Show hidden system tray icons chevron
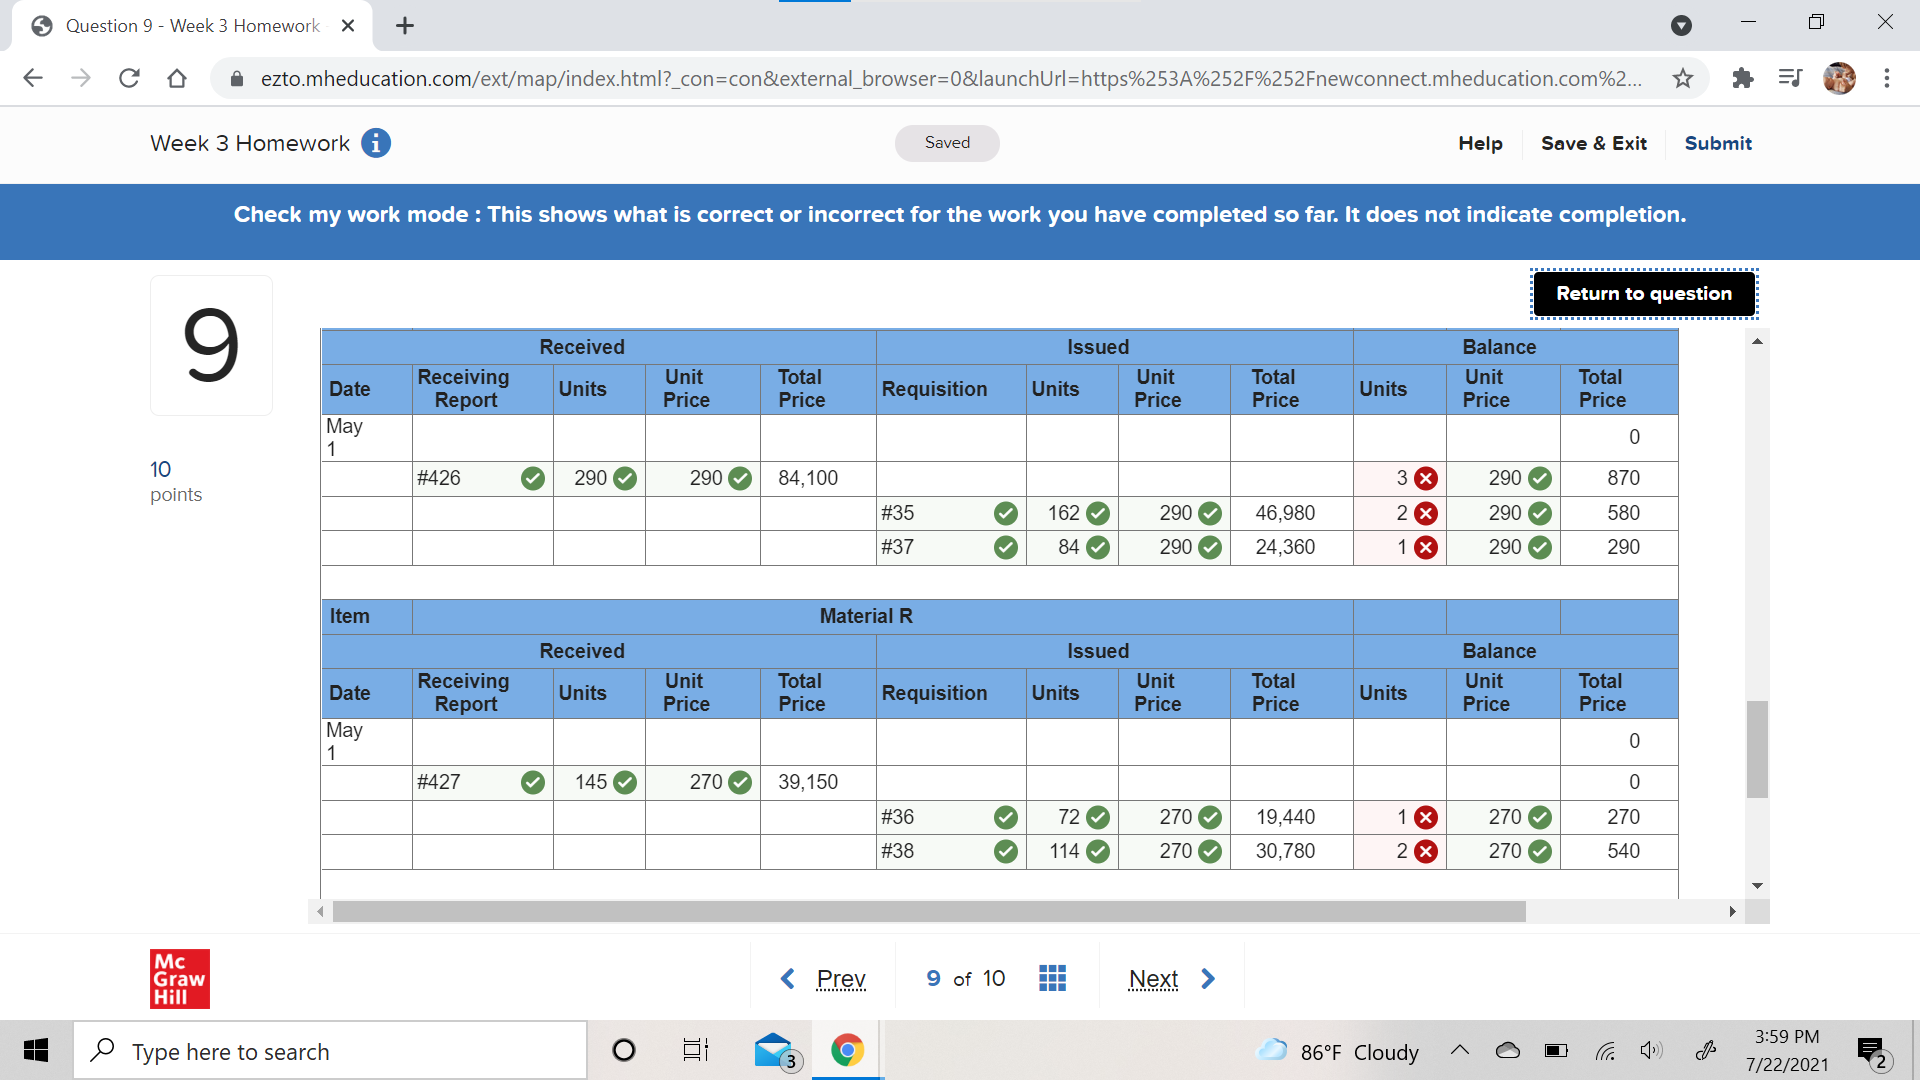 (1459, 1051)
